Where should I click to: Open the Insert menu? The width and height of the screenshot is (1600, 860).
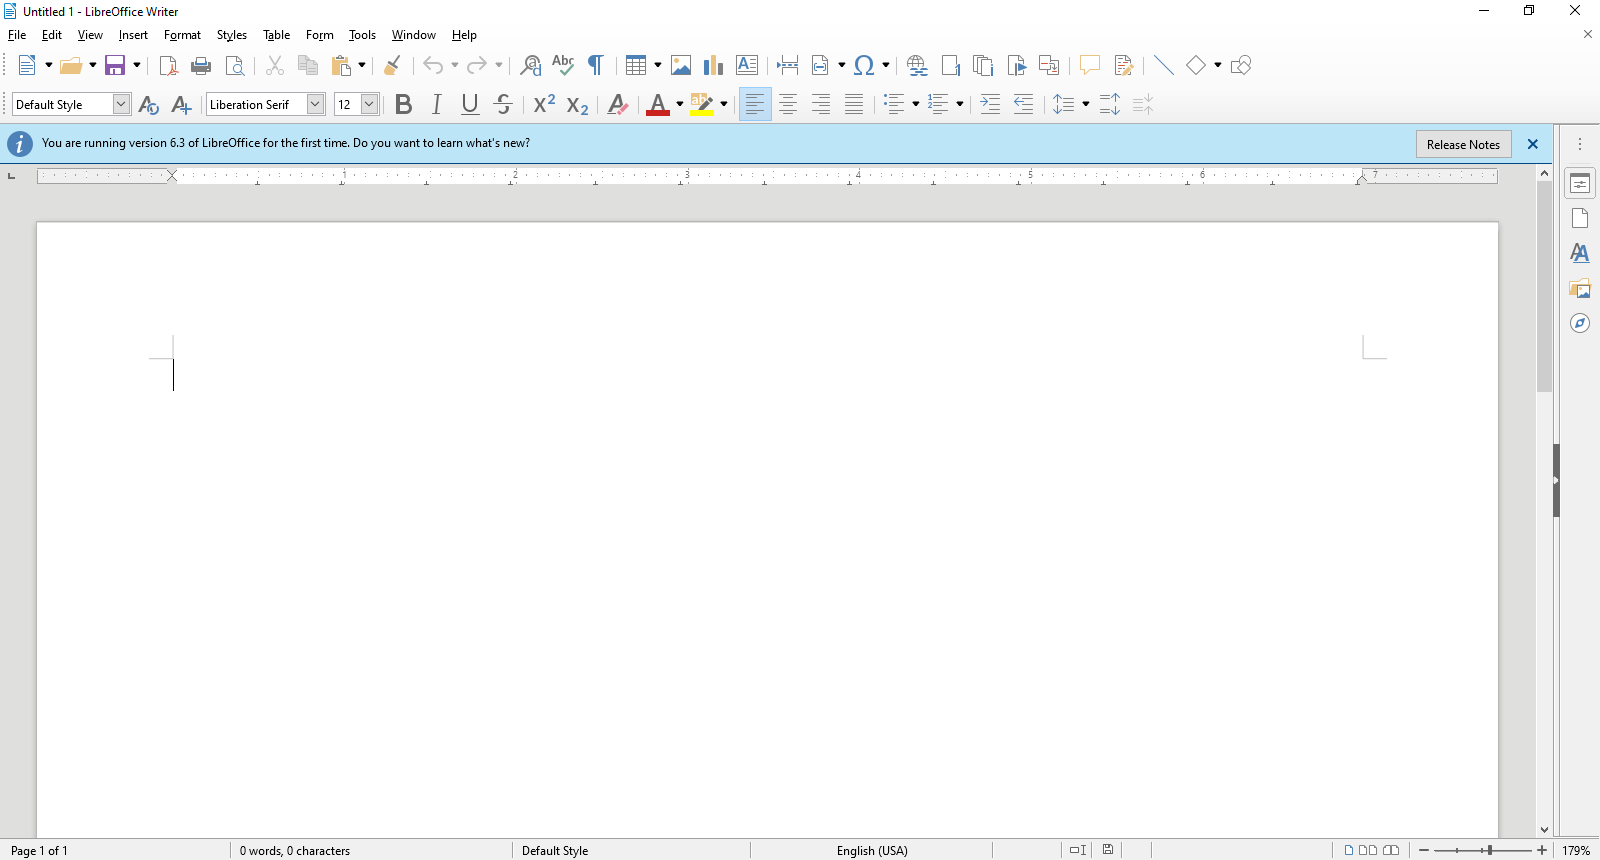point(133,35)
